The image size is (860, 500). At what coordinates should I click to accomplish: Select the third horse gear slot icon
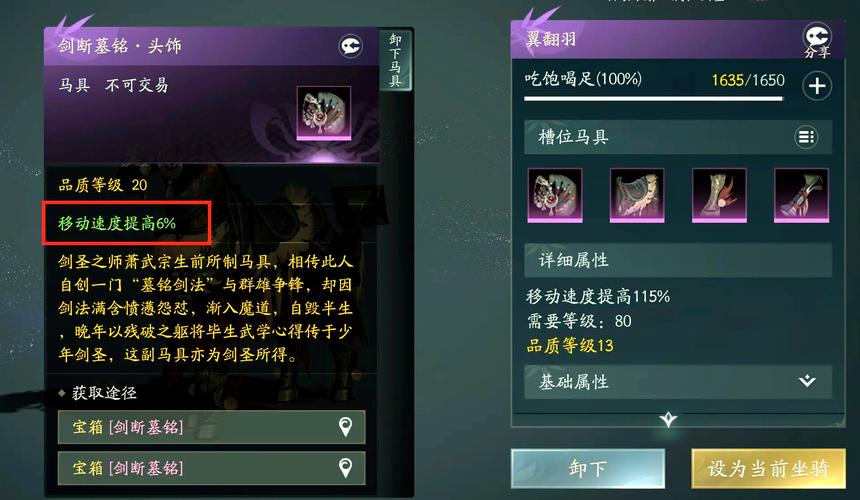click(x=719, y=195)
